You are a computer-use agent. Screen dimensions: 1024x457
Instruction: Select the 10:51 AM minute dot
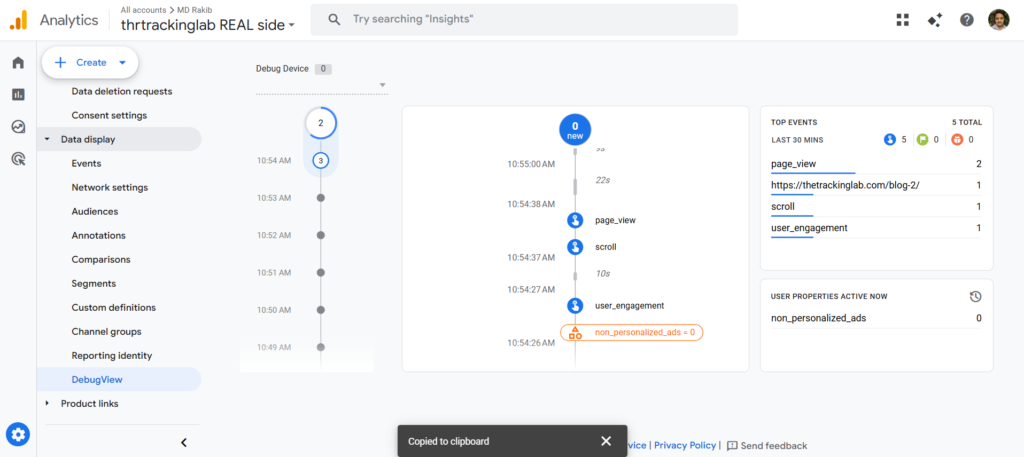(321, 272)
